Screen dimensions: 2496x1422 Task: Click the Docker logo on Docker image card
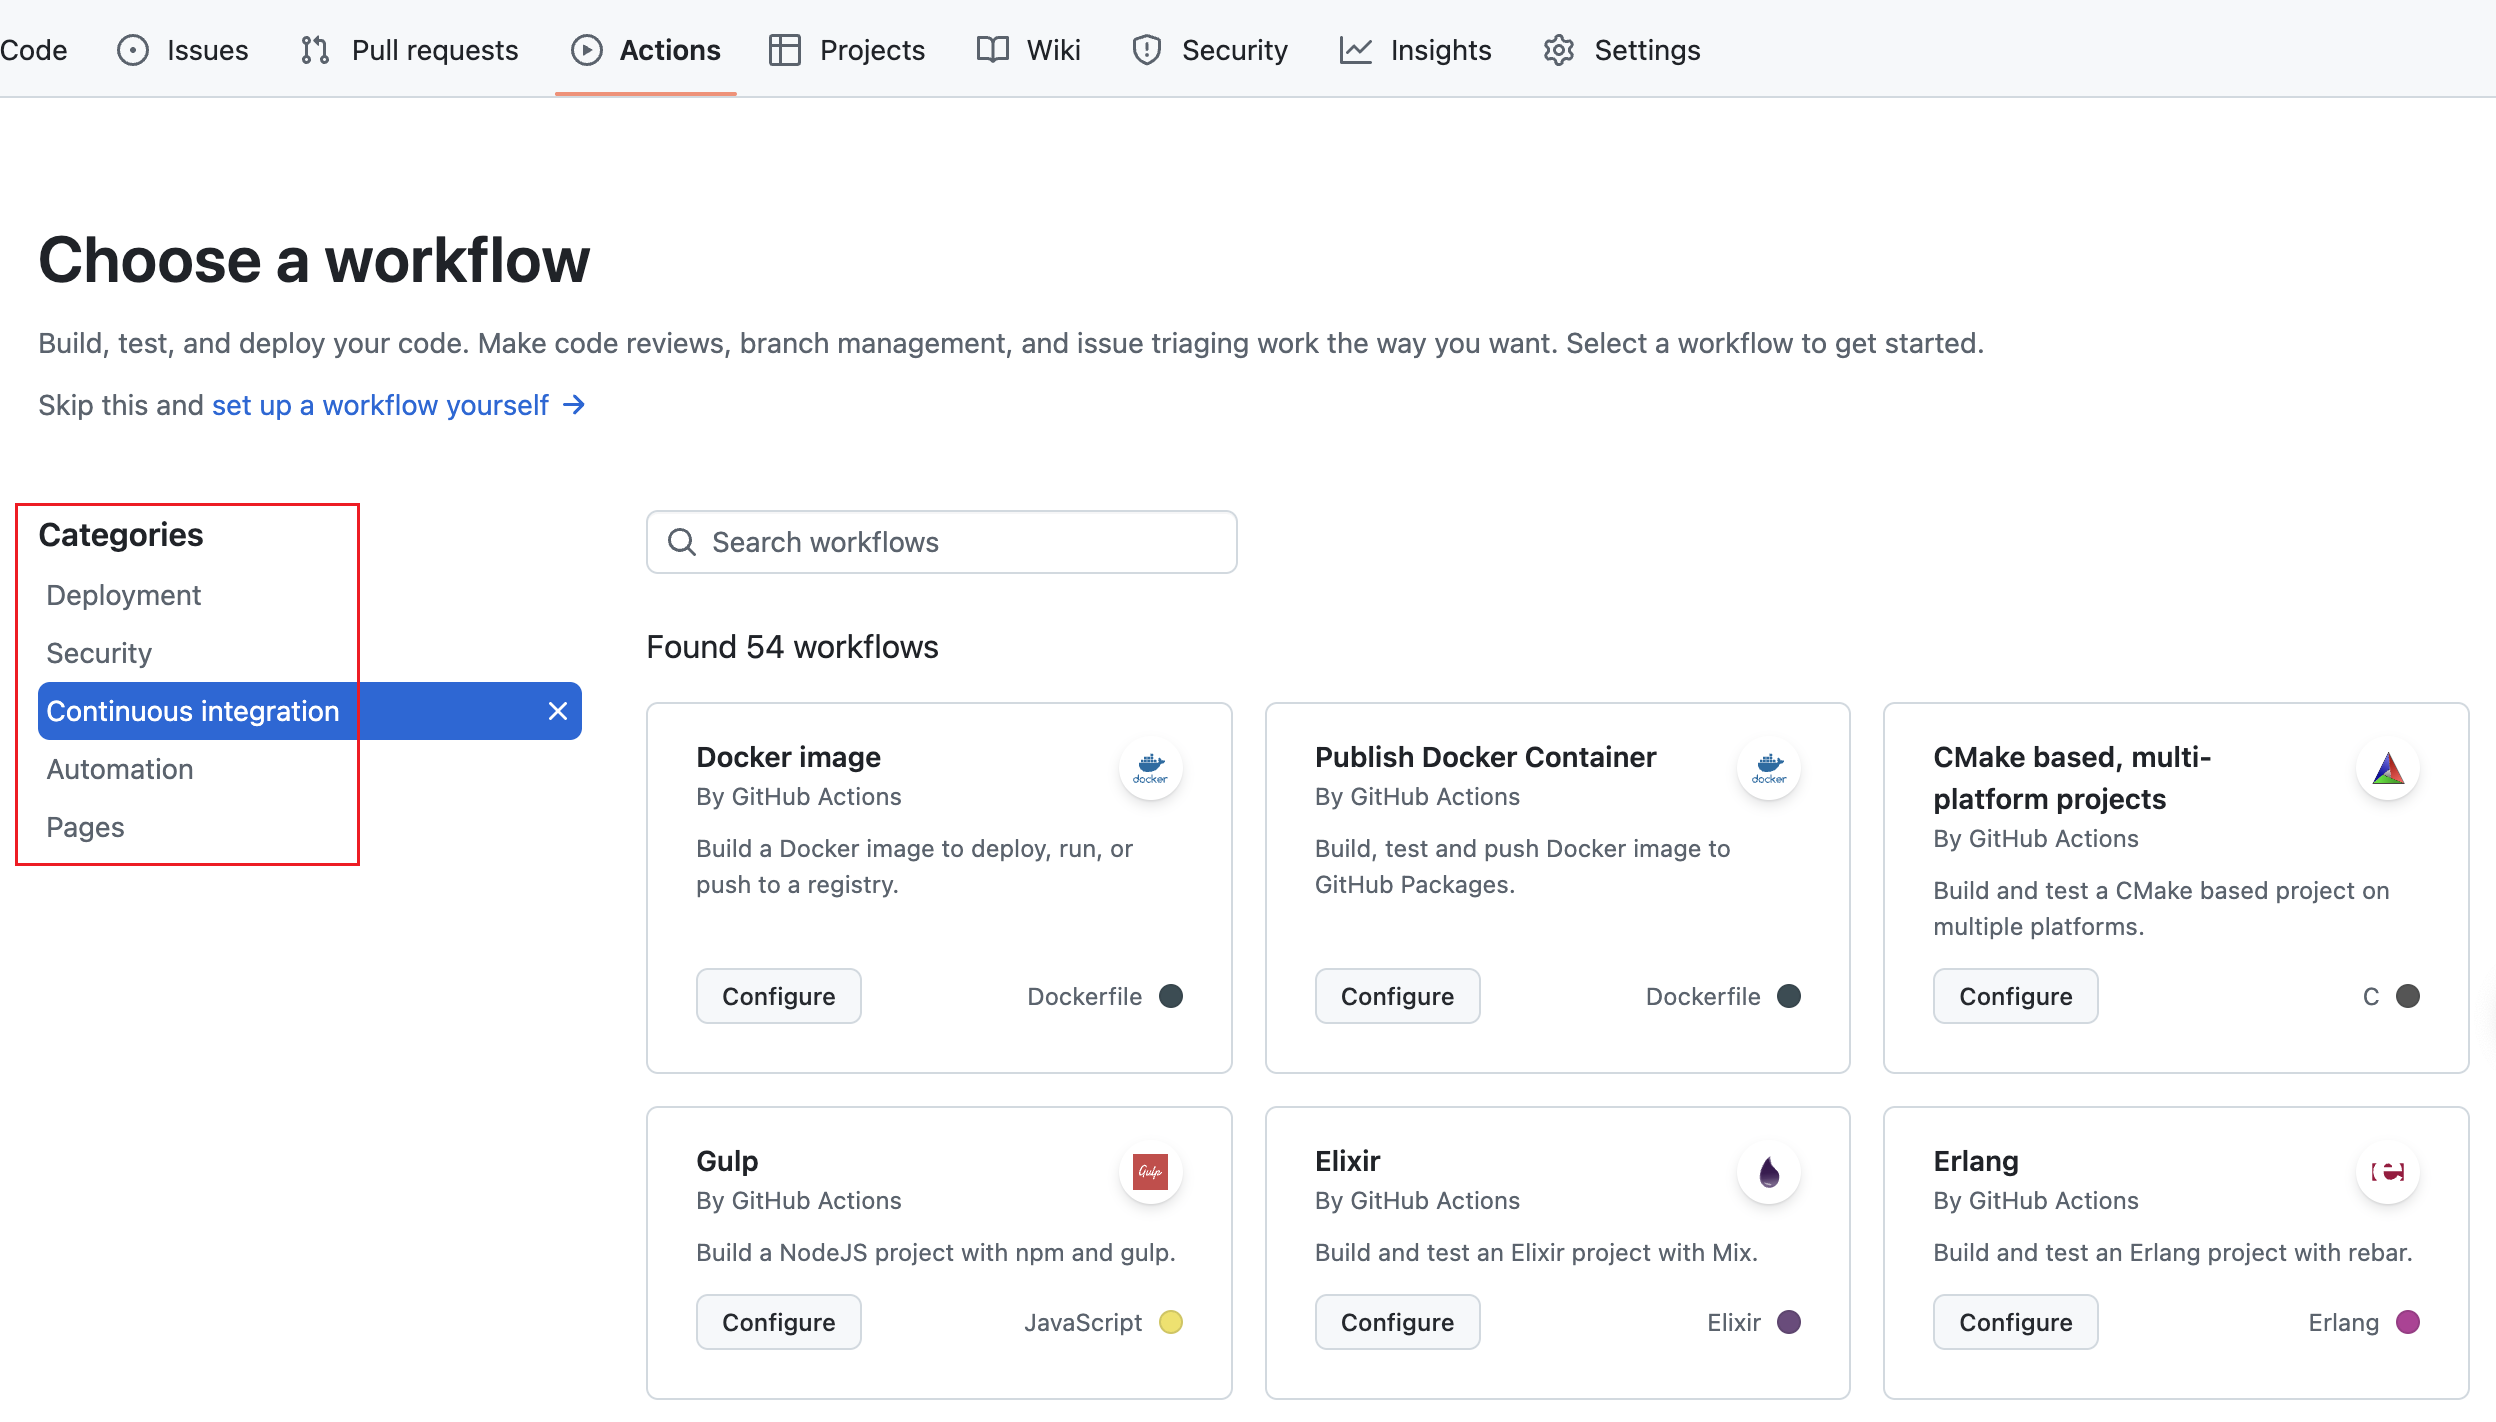click(1150, 769)
